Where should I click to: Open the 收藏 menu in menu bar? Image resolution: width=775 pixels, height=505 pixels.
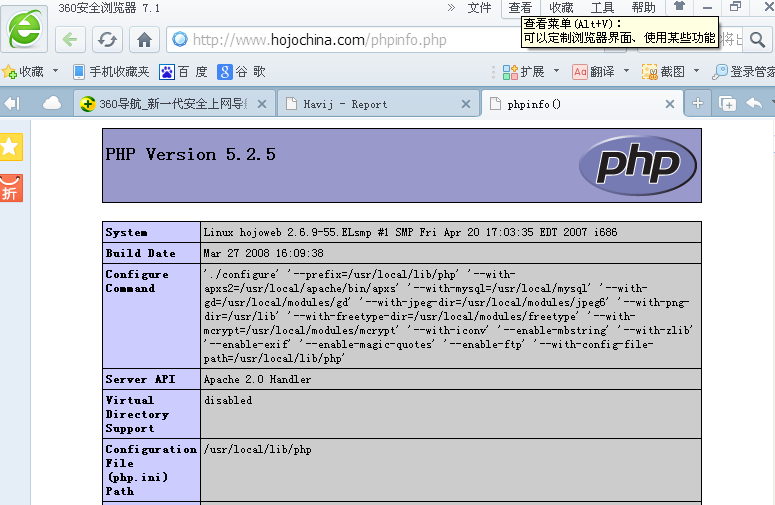(561, 8)
